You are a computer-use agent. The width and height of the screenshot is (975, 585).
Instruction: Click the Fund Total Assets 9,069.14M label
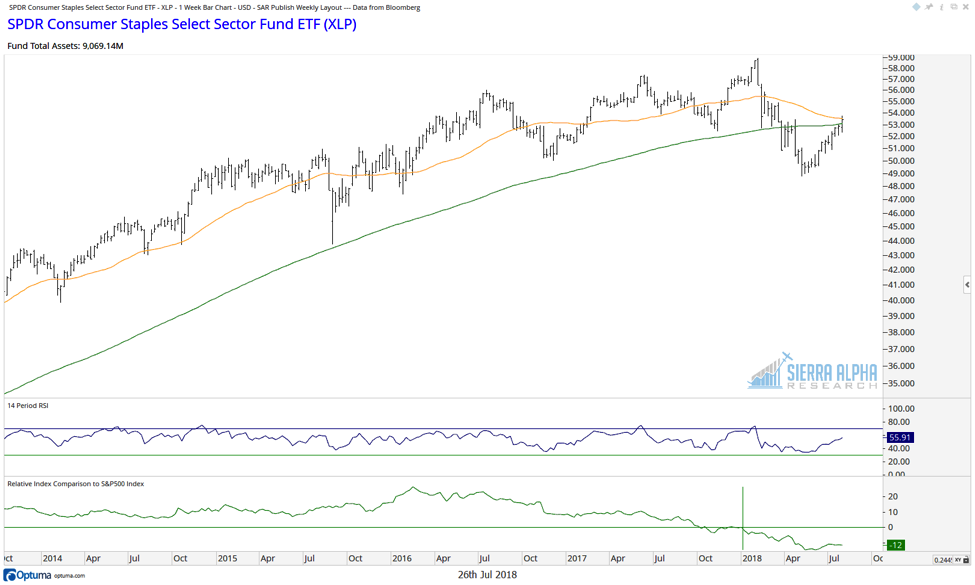coord(65,46)
